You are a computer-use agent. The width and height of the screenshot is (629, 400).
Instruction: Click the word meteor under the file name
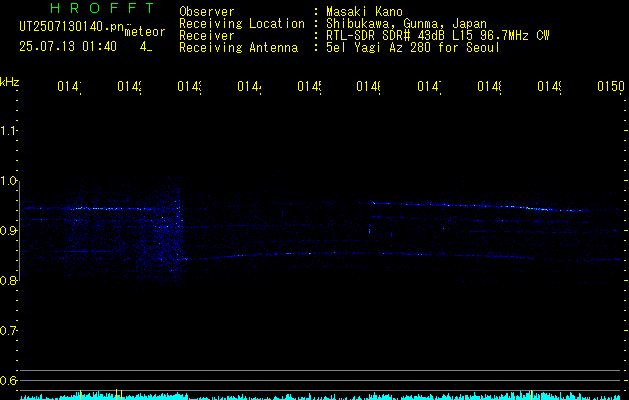[145, 32]
